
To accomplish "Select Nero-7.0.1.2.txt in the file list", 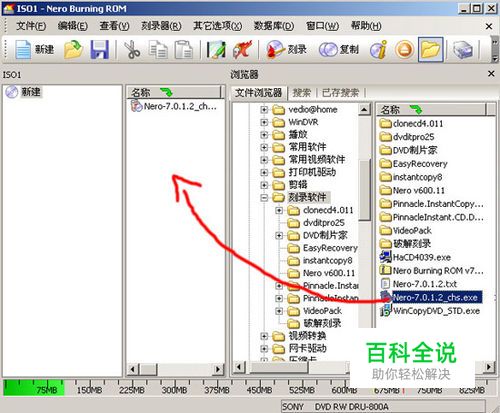I will [419, 284].
